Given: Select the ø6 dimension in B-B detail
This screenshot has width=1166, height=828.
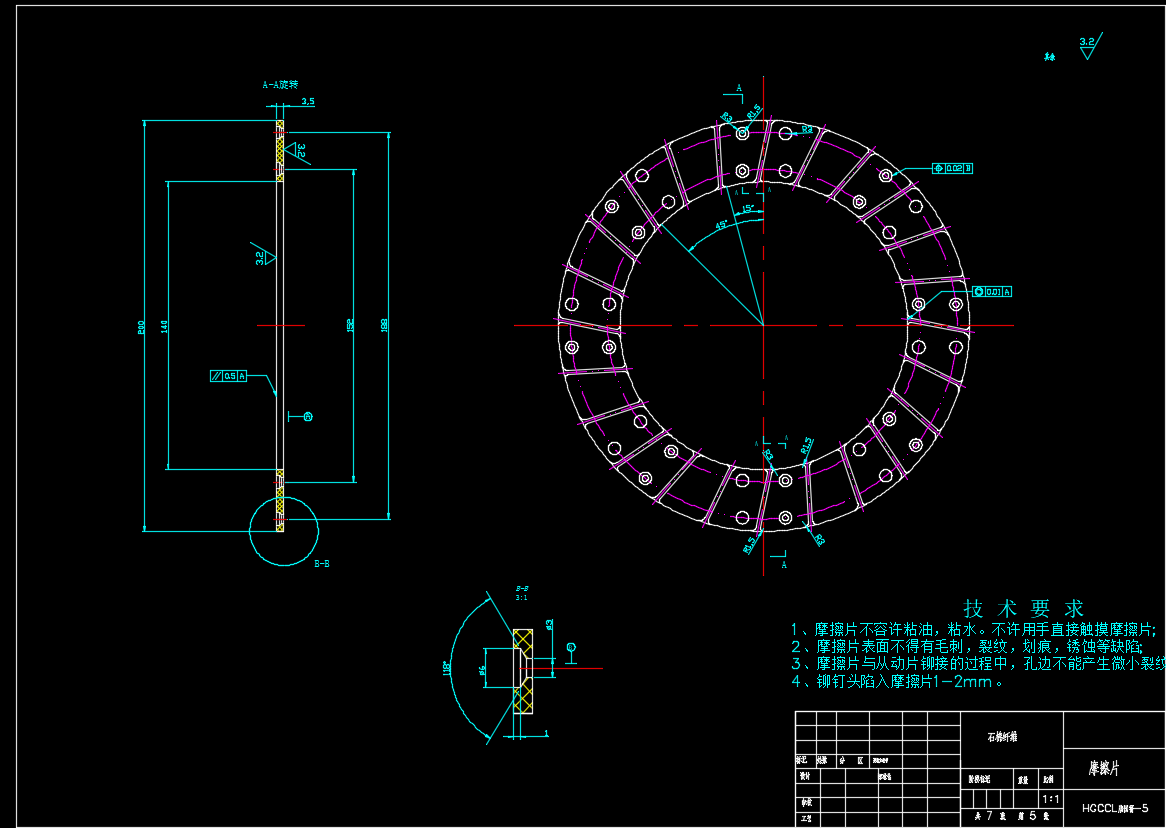Looking at the screenshot, I should click(x=482, y=669).
